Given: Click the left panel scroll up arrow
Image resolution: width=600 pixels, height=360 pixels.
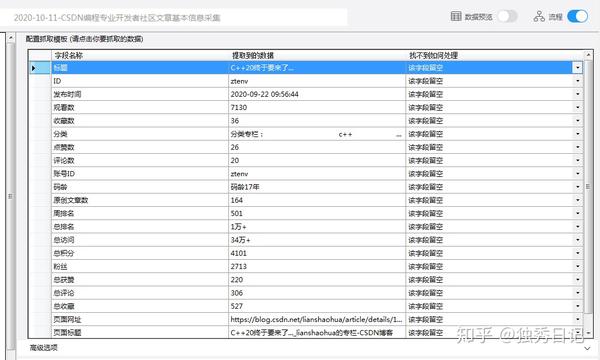Looking at the screenshot, I should 11,37.
